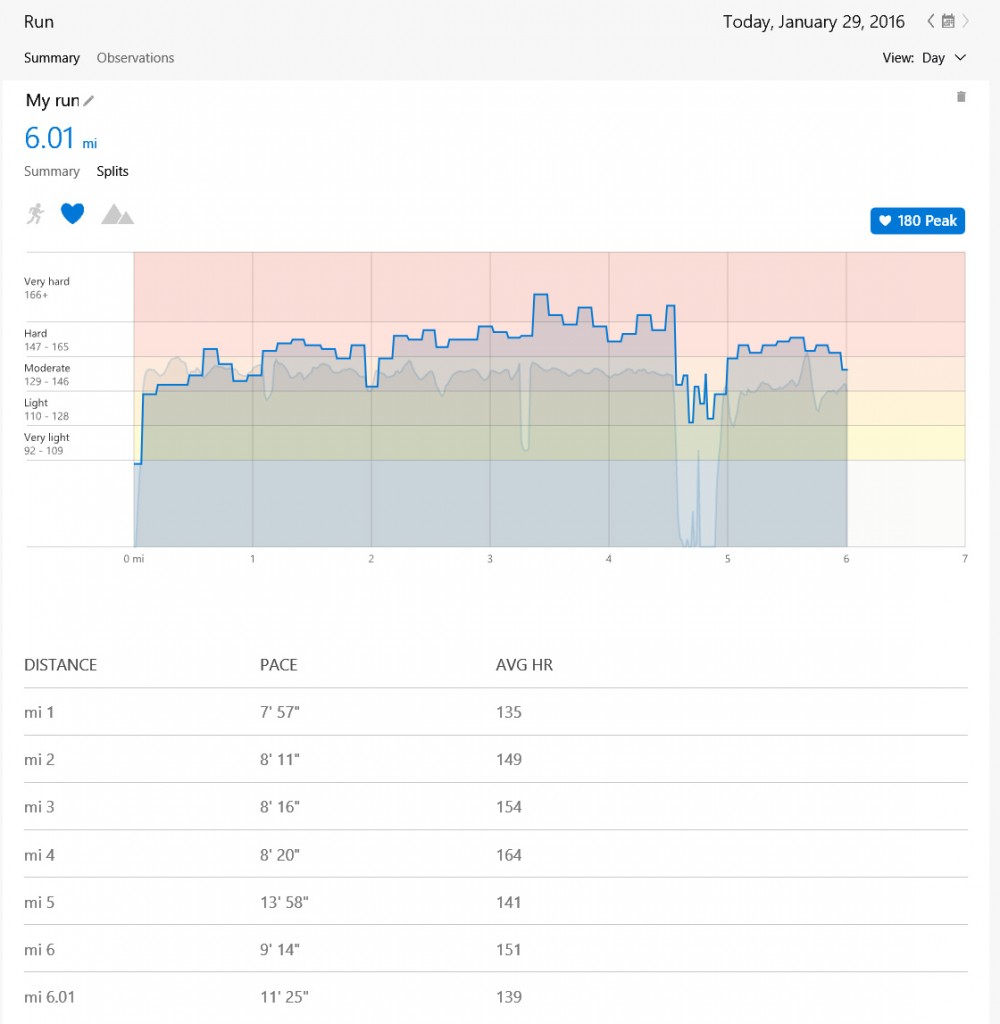Show the pace chart via runner icon
1000x1024 pixels.
35,214
